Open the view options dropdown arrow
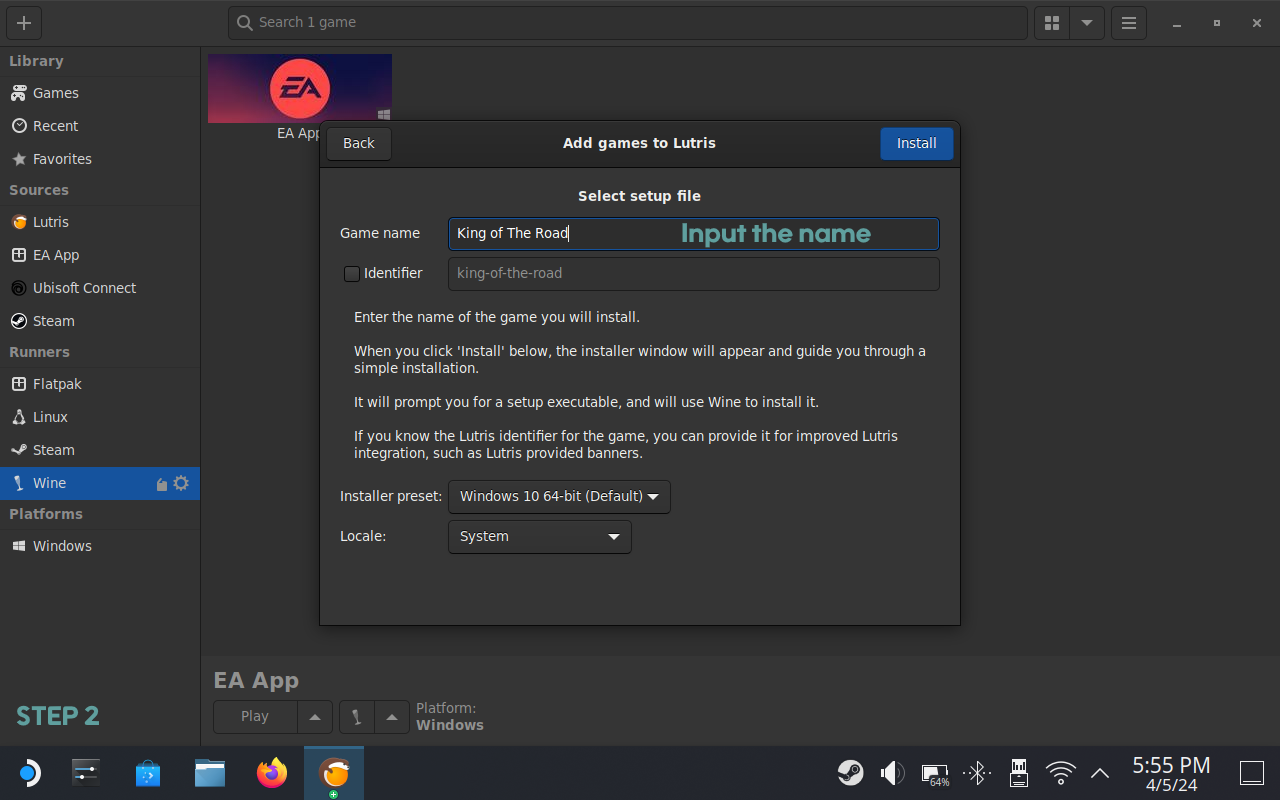The image size is (1280, 800). coord(1086,23)
